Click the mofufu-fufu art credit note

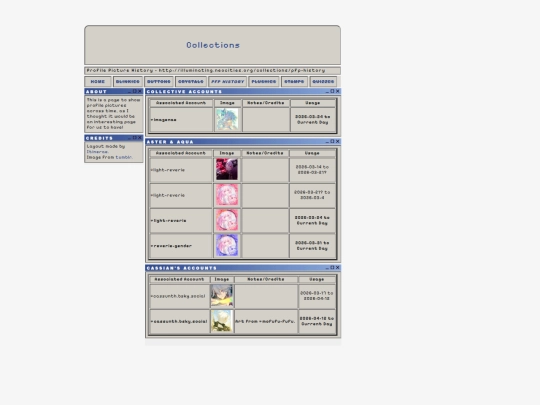pos(265,321)
